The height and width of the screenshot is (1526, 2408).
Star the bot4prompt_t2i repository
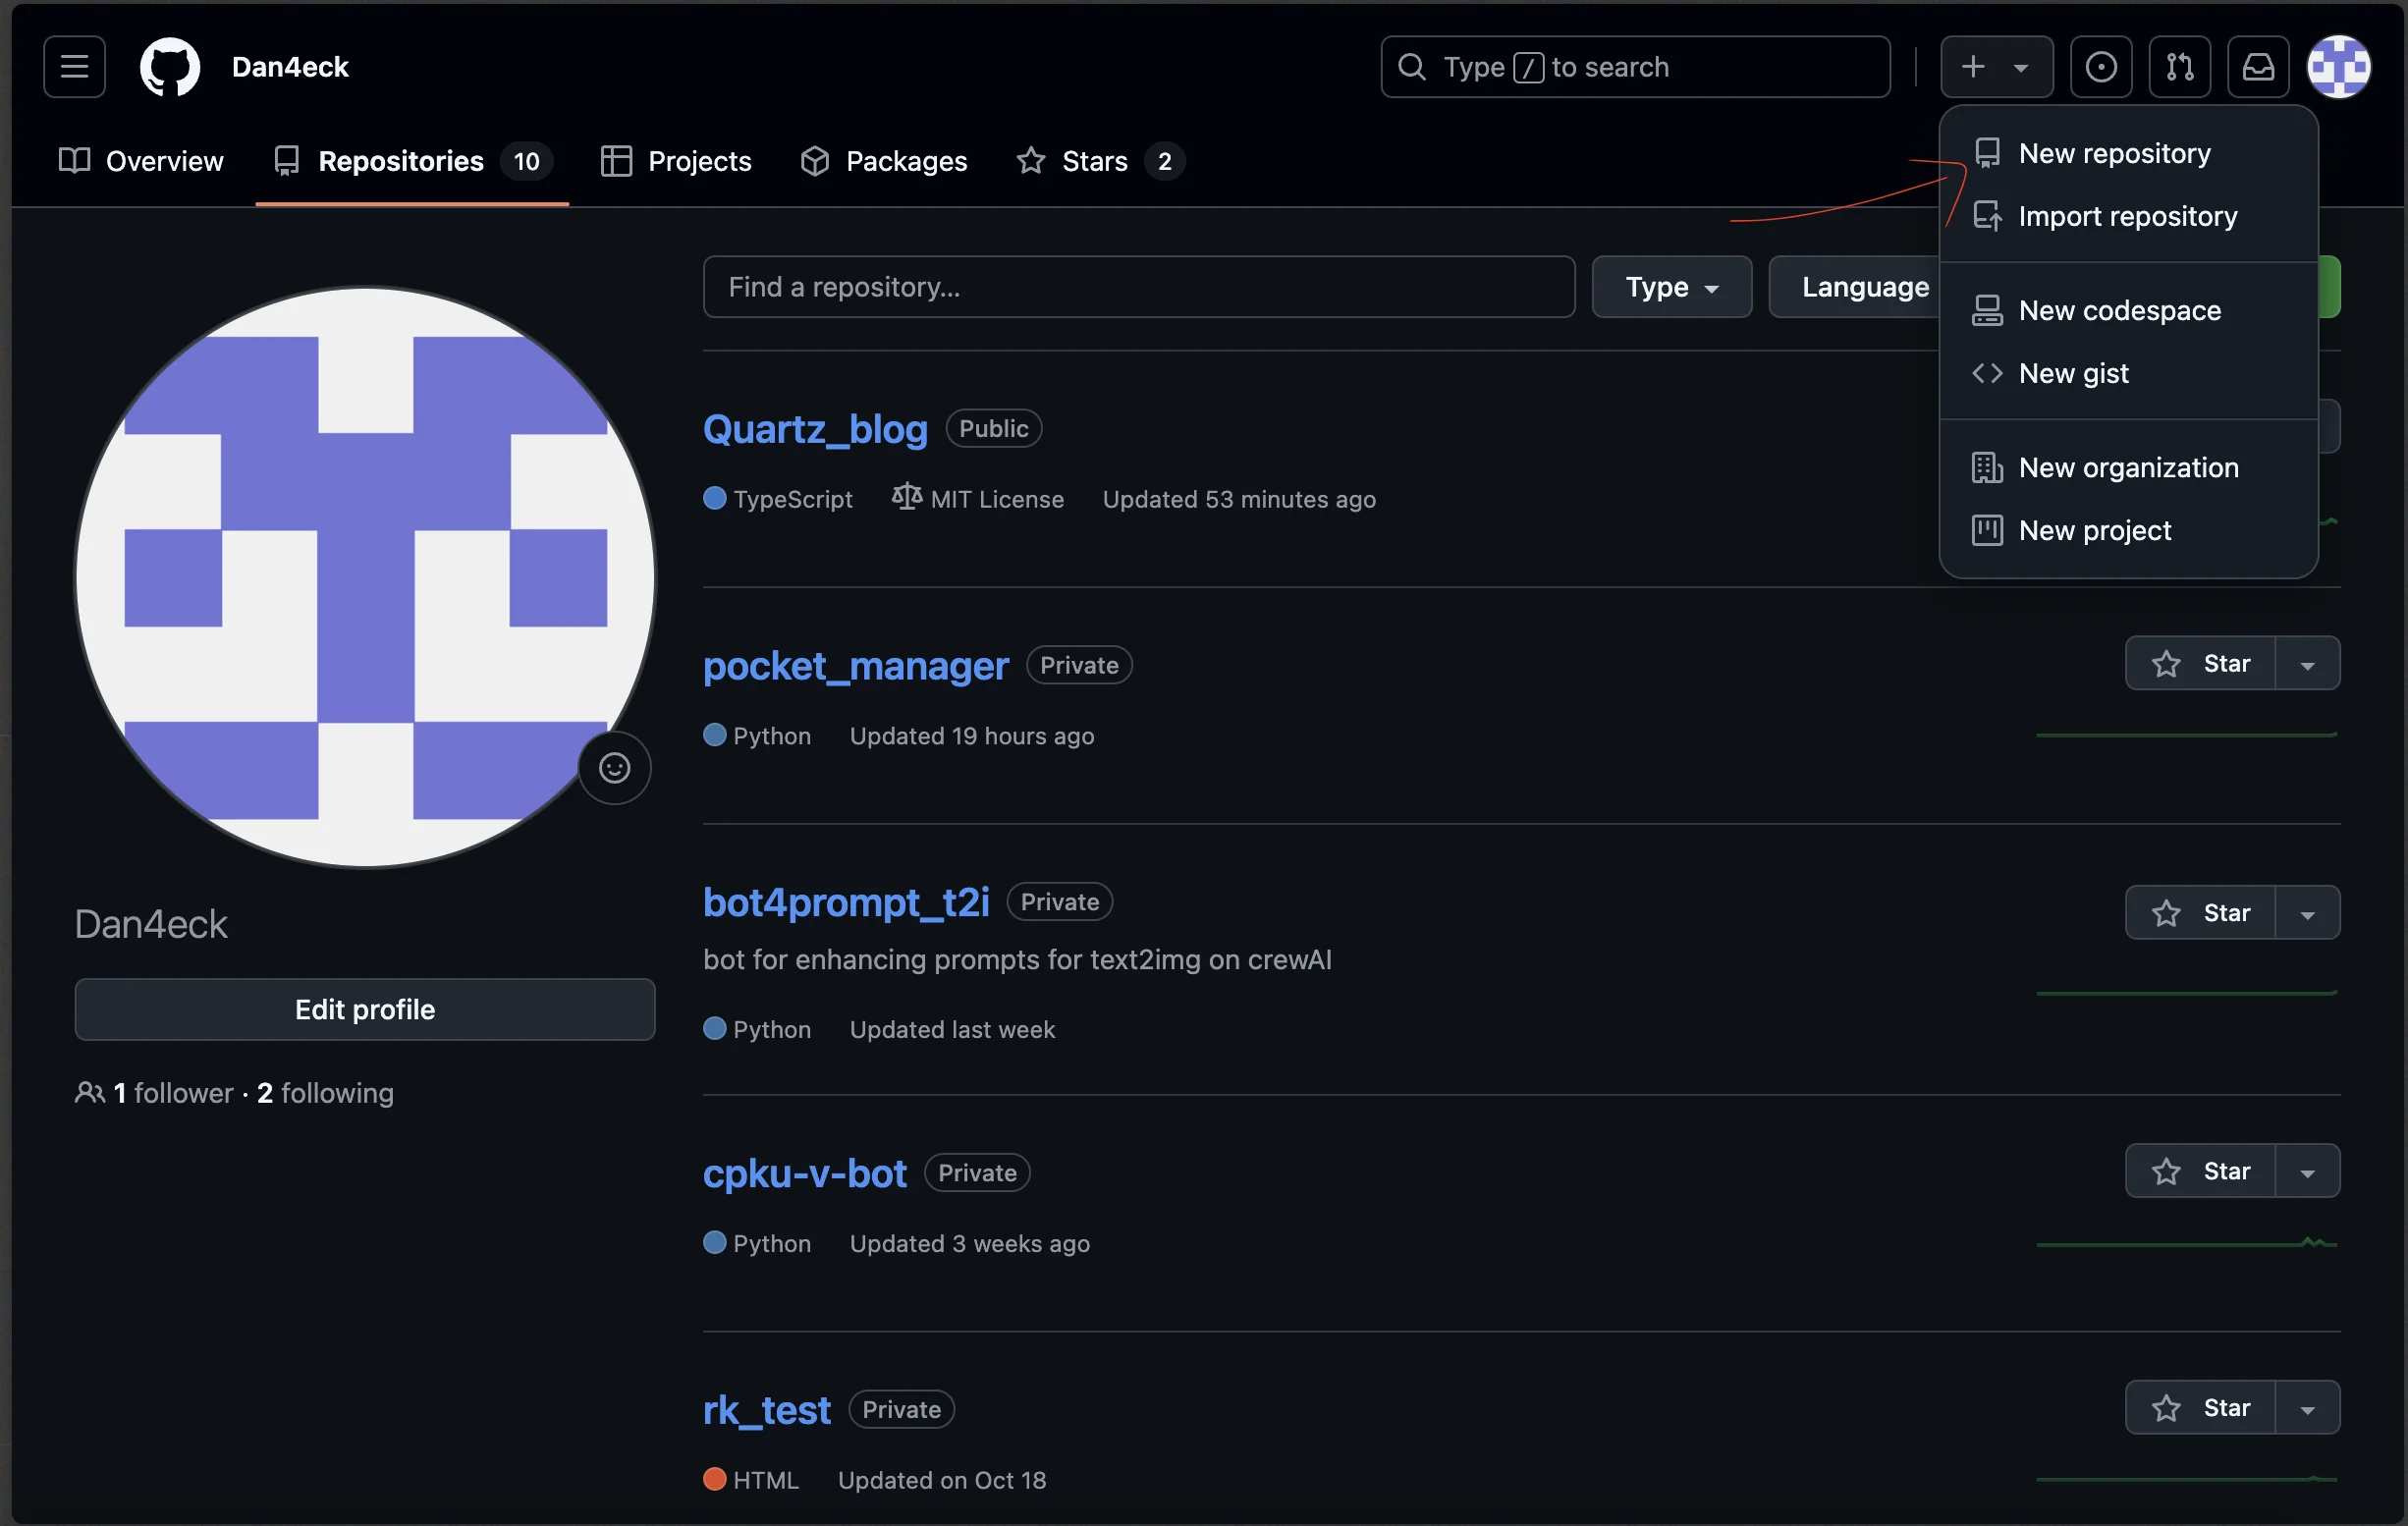pyautogui.click(x=2200, y=912)
